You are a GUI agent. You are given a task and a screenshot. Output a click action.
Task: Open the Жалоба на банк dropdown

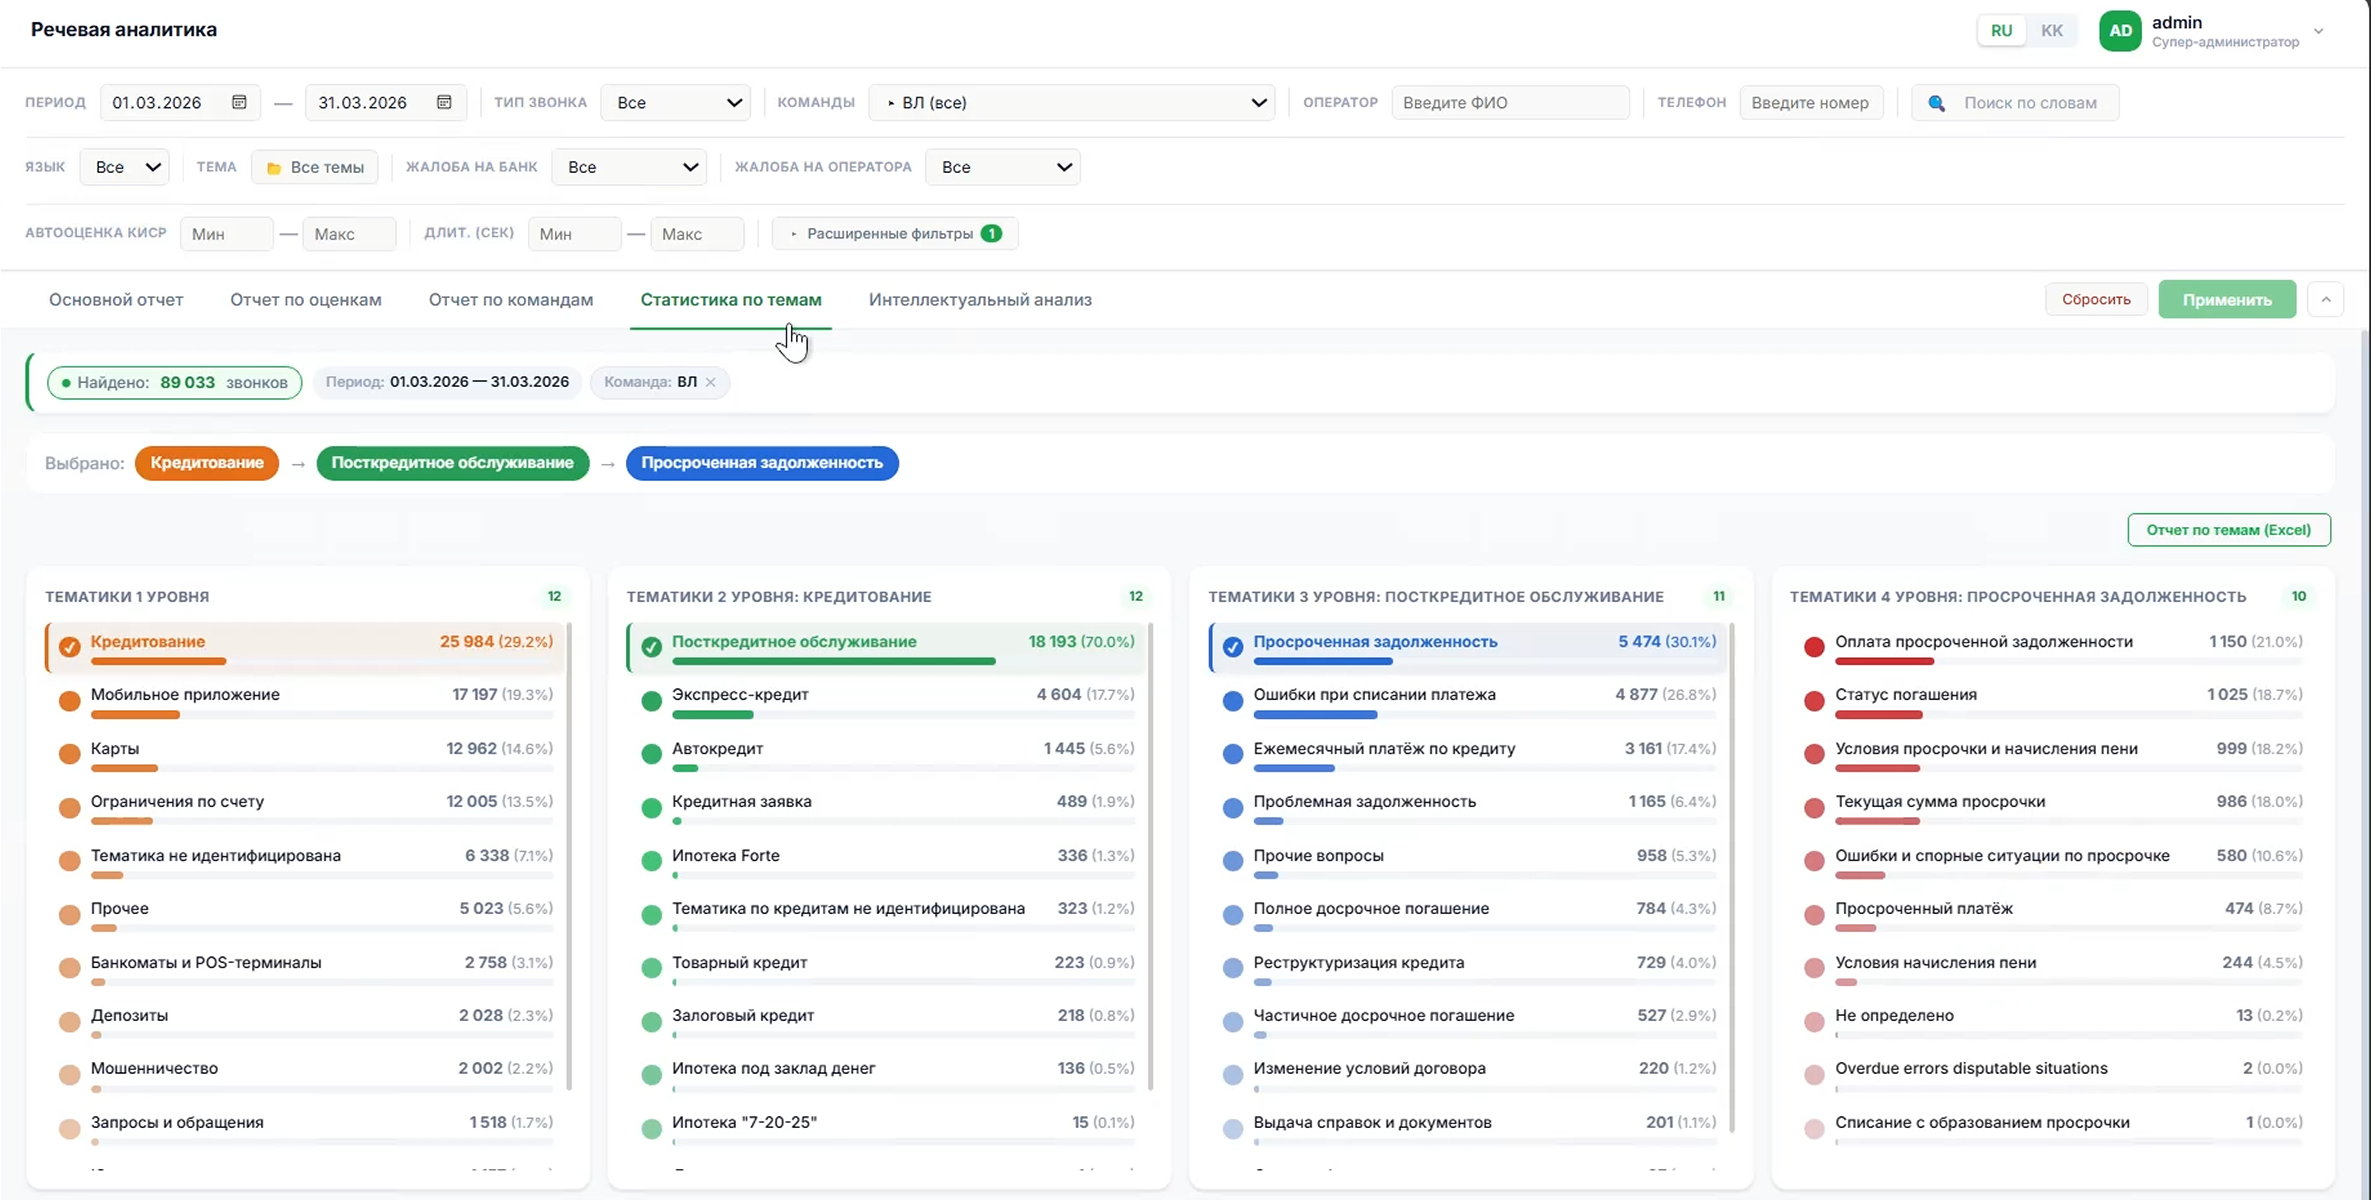click(630, 167)
